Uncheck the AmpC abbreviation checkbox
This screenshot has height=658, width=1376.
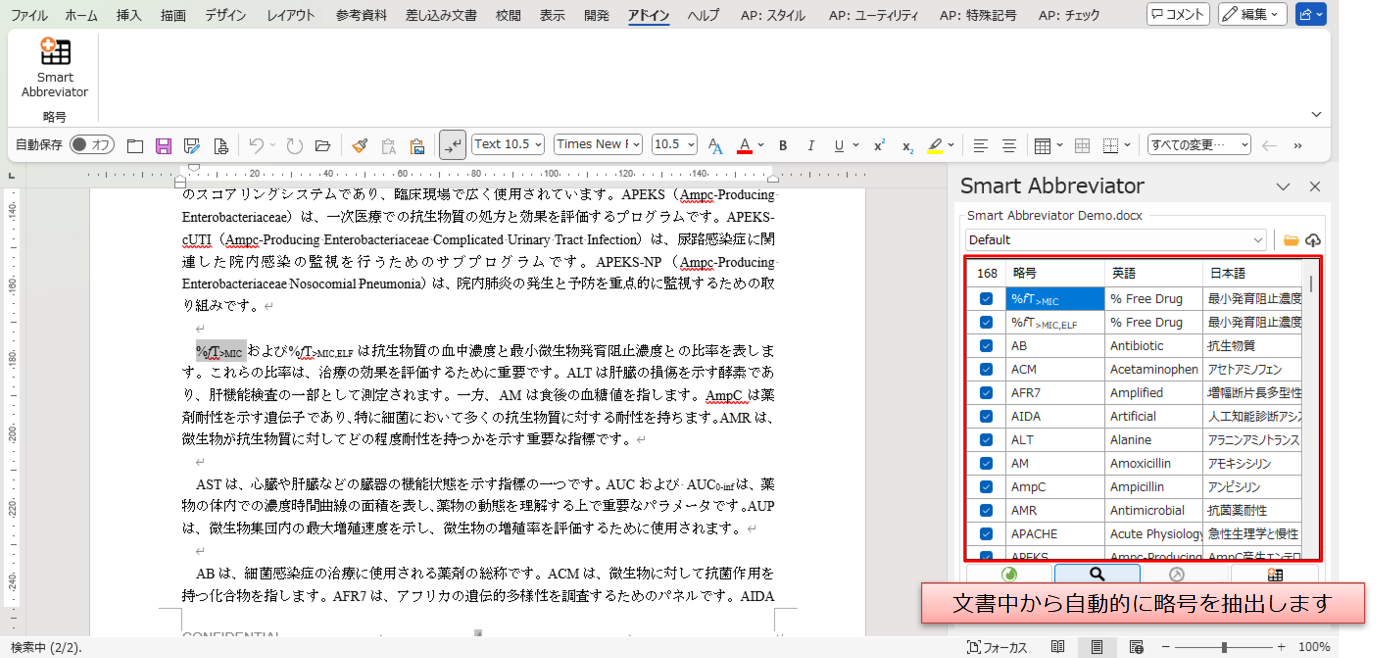click(x=986, y=487)
